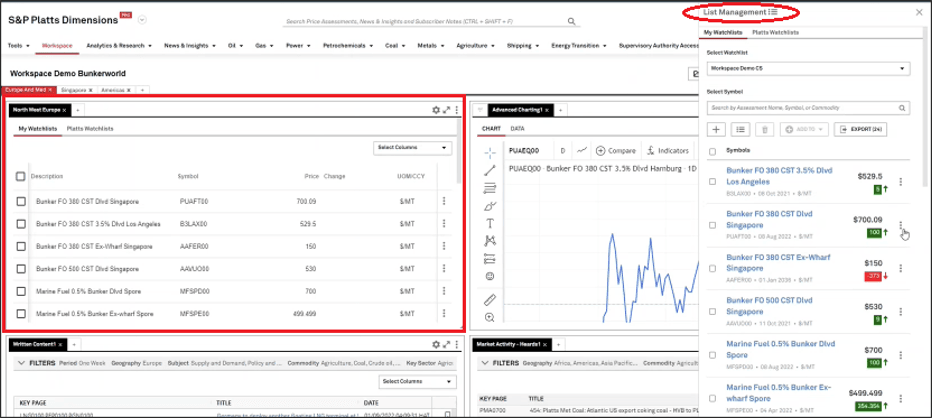This screenshot has height=418, width=932.
Task: Click the watchlist panel vertical scrollbar
Action: click(x=459, y=152)
